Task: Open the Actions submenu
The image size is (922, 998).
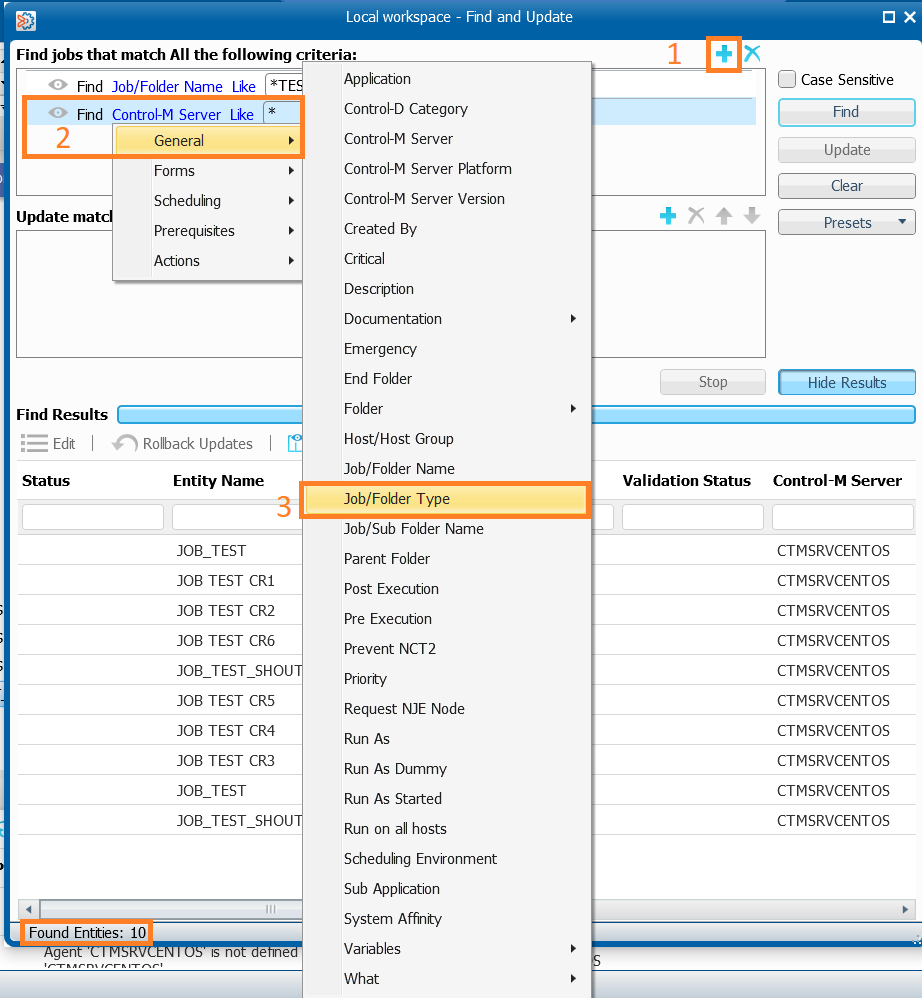Action: coord(207,260)
